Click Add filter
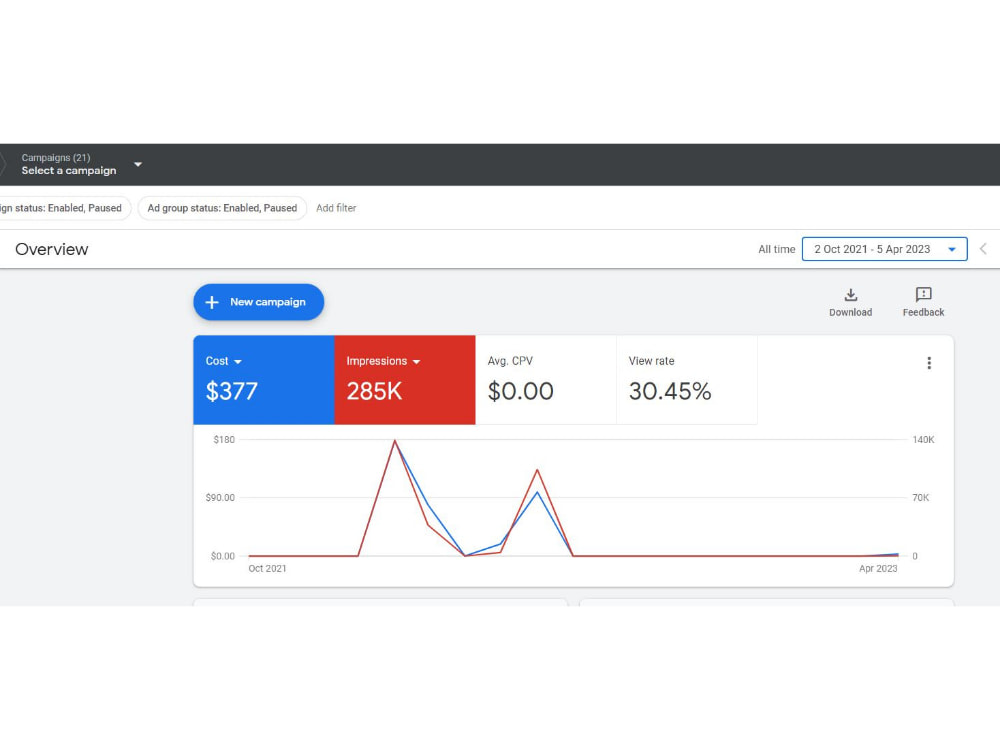 pos(336,208)
